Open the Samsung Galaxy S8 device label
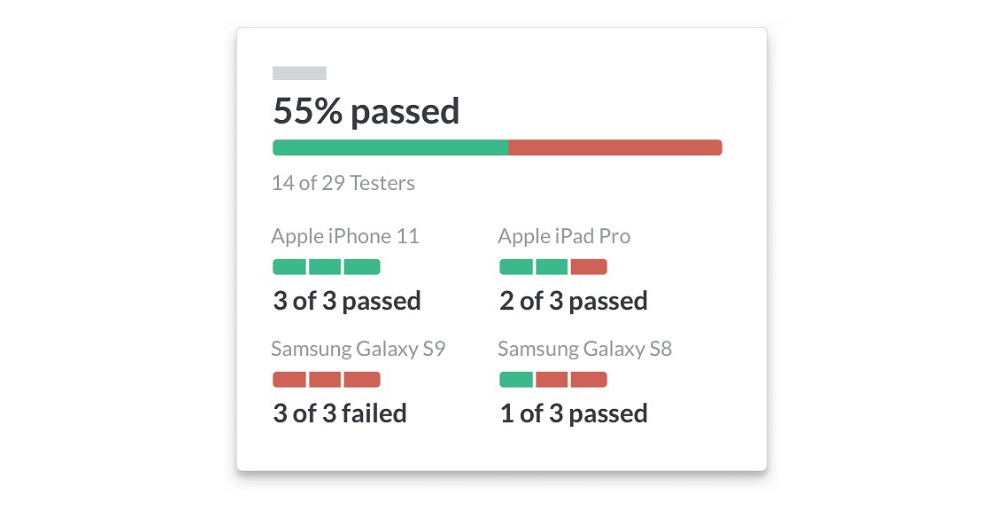The image size is (1000, 507). click(585, 349)
